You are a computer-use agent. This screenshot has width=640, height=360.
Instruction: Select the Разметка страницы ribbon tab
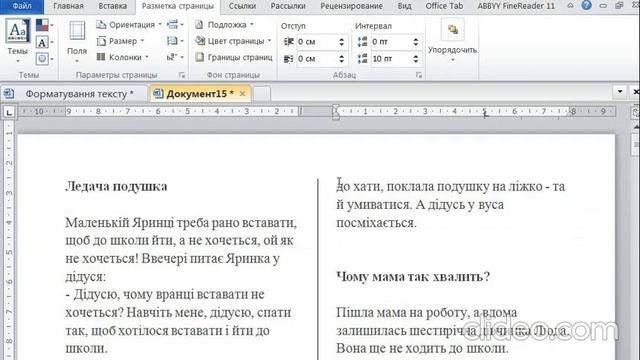point(178,6)
